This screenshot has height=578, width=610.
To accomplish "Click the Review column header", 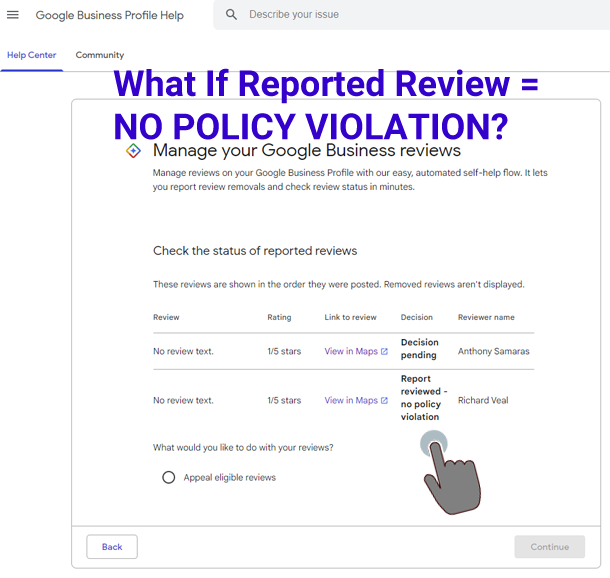I will (166, 317).
